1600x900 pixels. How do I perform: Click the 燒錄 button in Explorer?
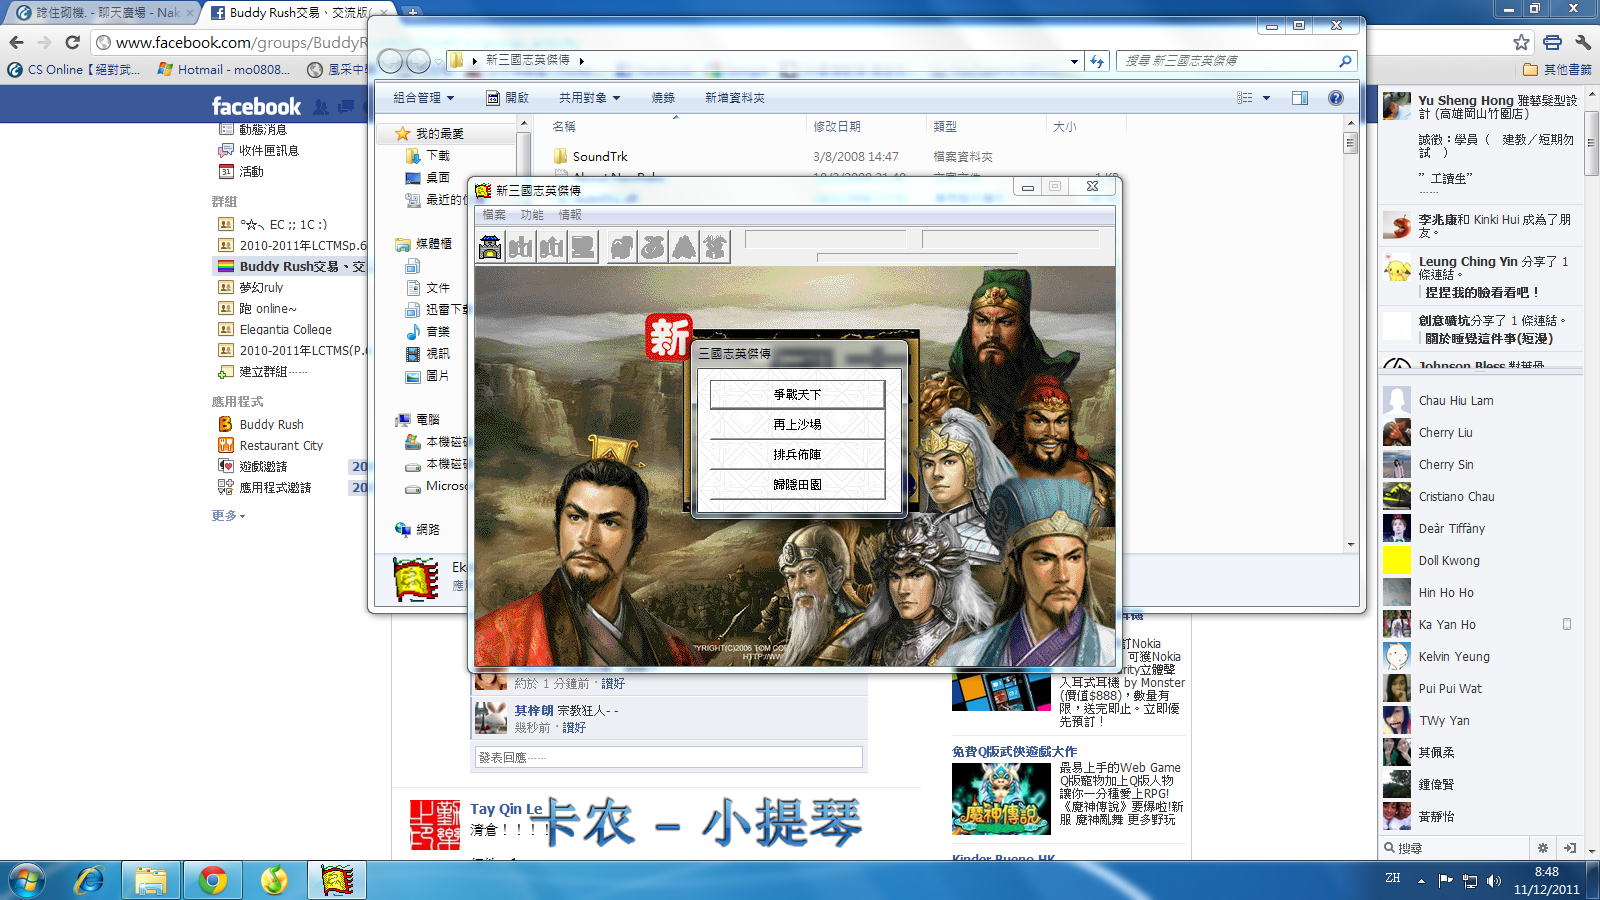point(663,98)
